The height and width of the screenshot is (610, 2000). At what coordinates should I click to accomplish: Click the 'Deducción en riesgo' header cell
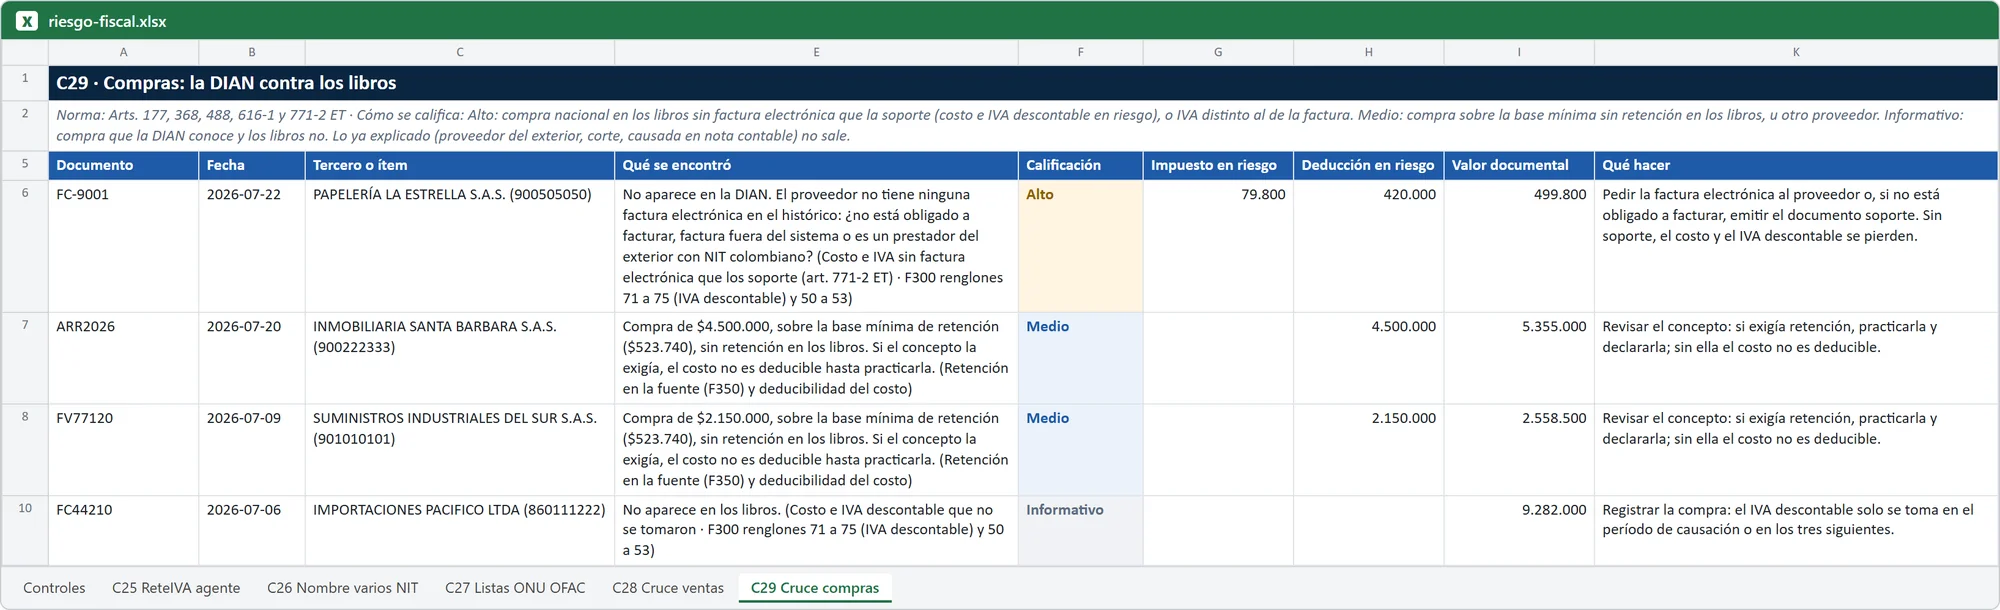pos(1368,165)
